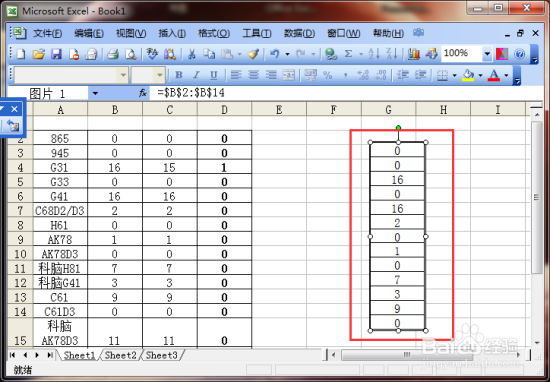Cut selection with the scissors icon
The width and height of the screenshot is (550, 382).
[192, 54]
